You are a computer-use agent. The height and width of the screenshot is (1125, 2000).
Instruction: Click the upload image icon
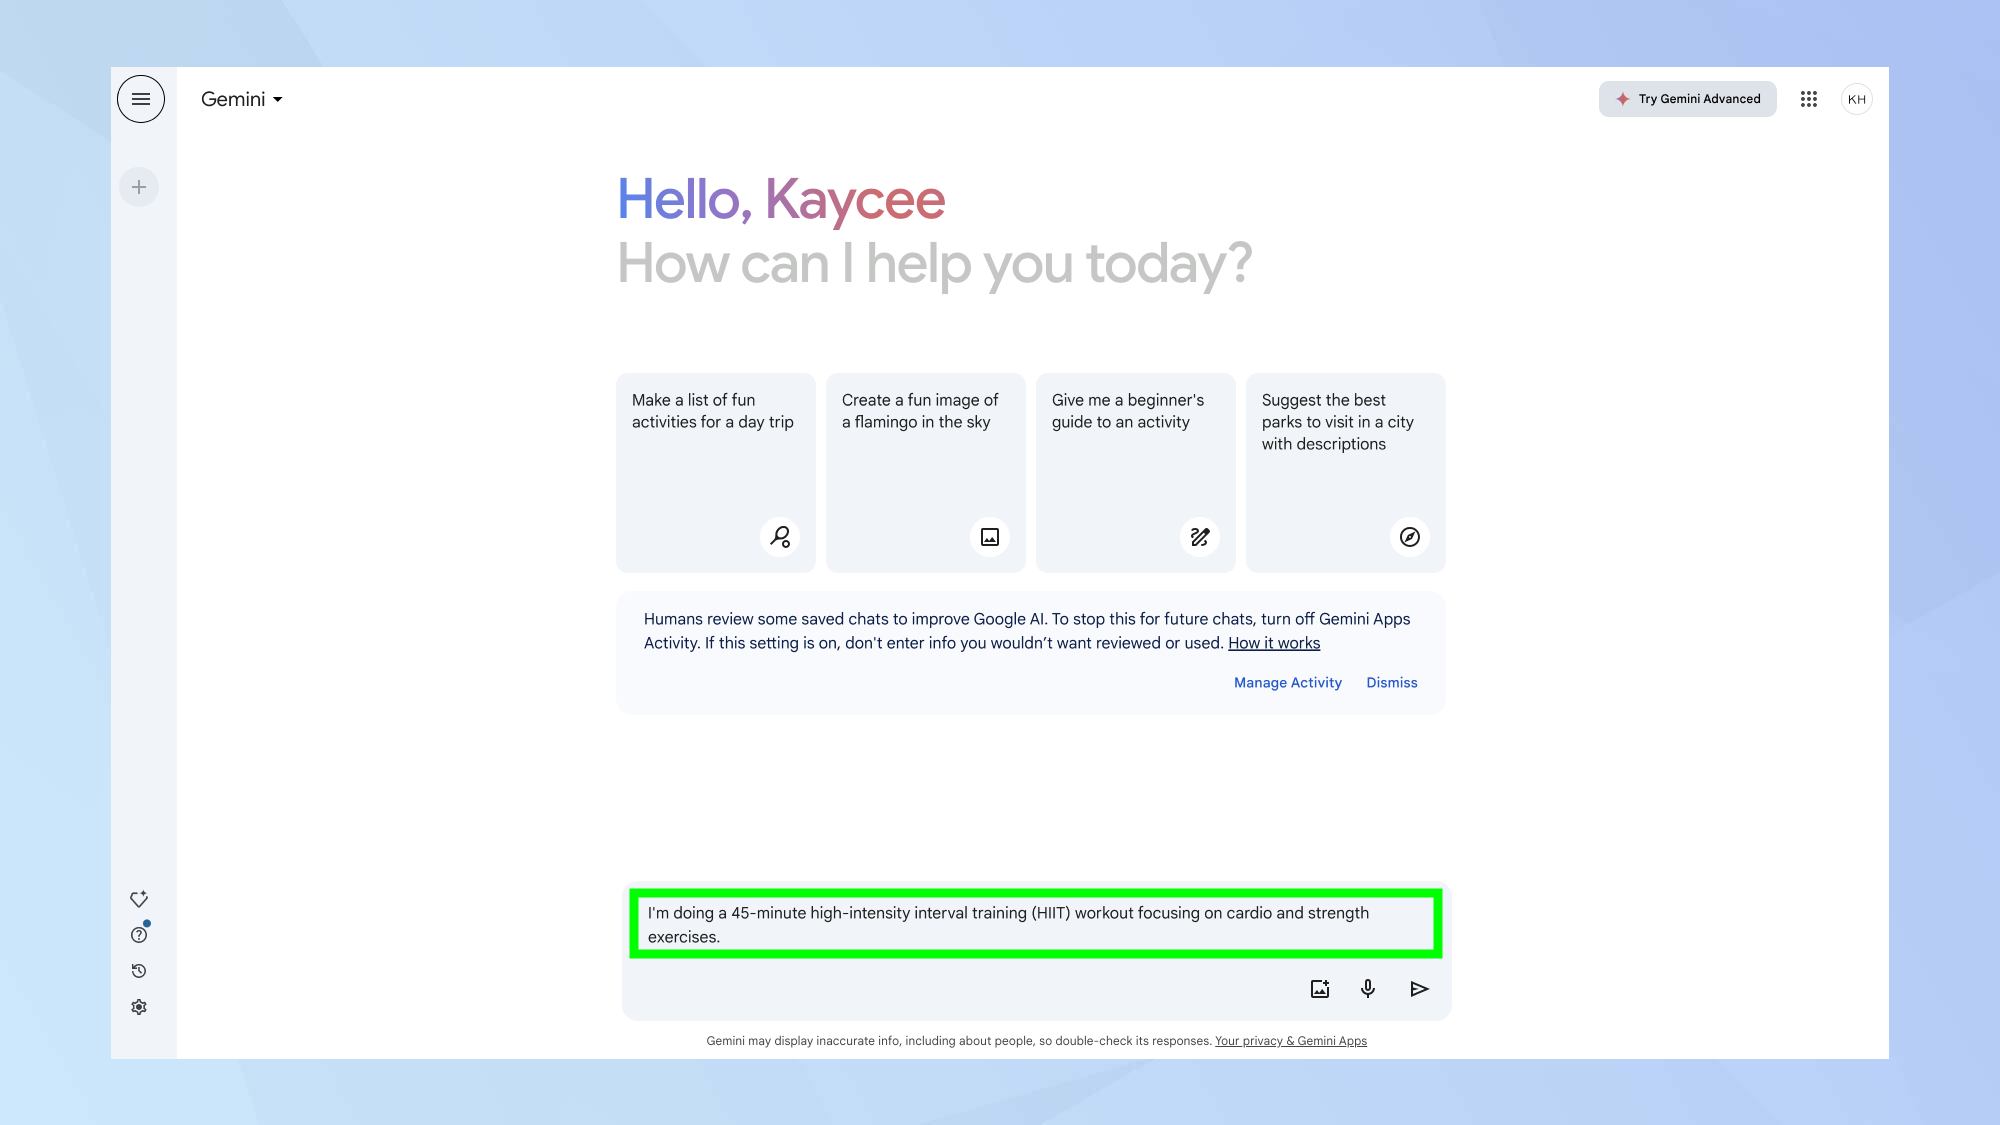[1320, 989]
